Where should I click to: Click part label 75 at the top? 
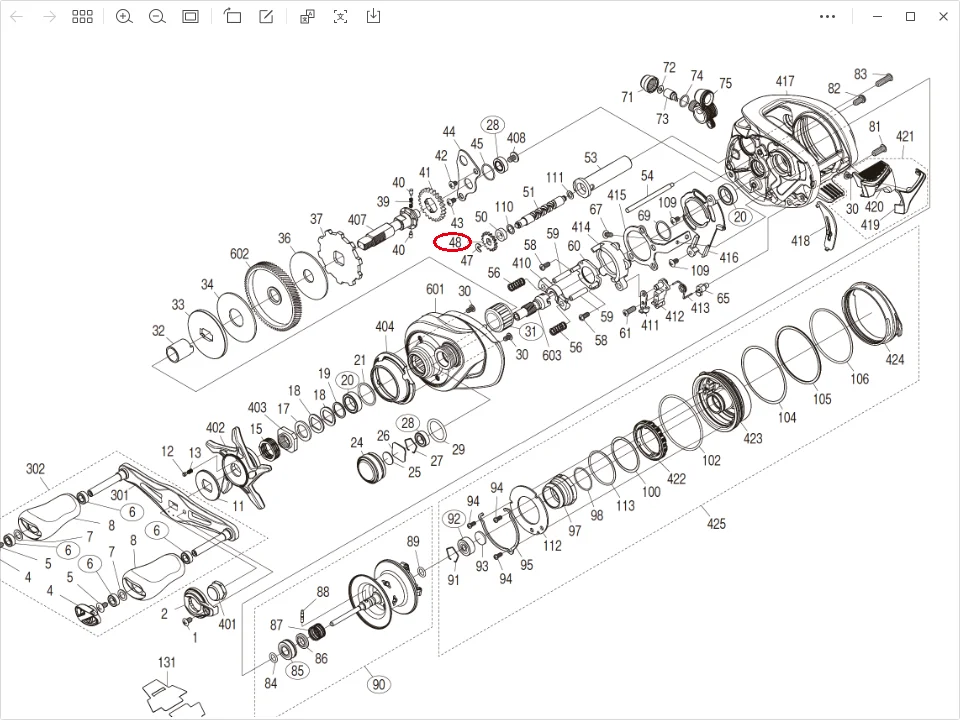(725, 83)
